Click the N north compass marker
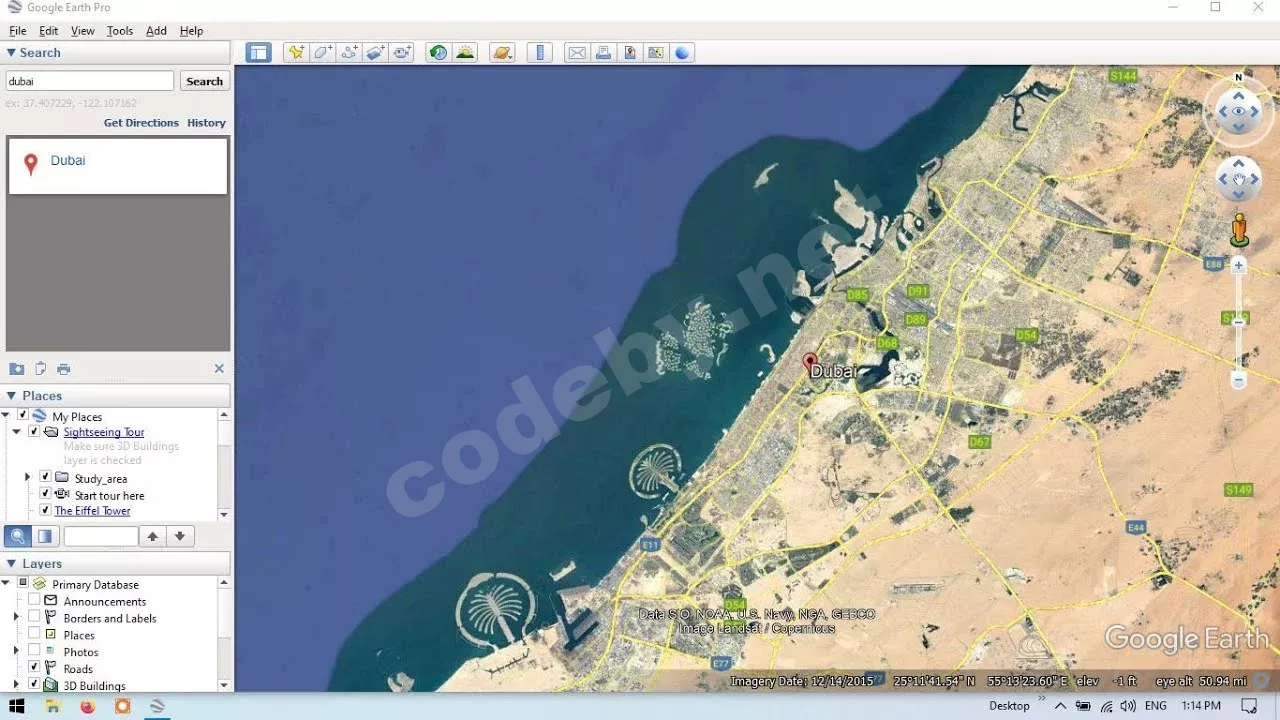Screen dimensions: 1280x720 pyautogui.click(x=1239, y=77)
